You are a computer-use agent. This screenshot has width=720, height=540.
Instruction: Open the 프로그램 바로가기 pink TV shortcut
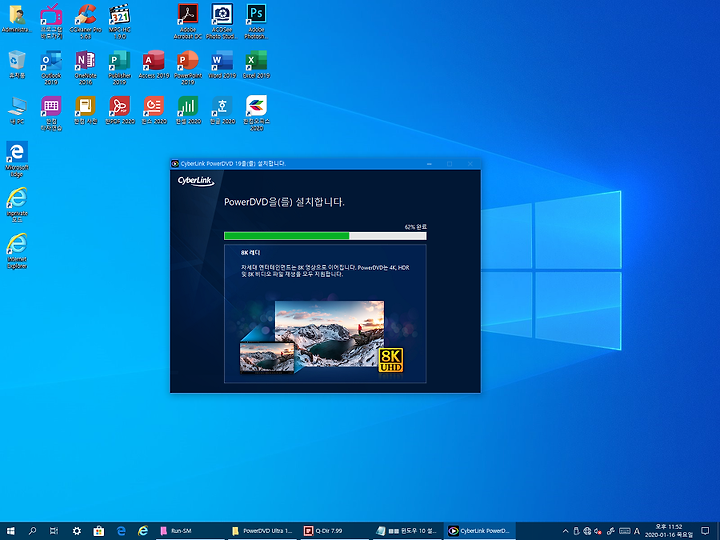pos(51,21)
